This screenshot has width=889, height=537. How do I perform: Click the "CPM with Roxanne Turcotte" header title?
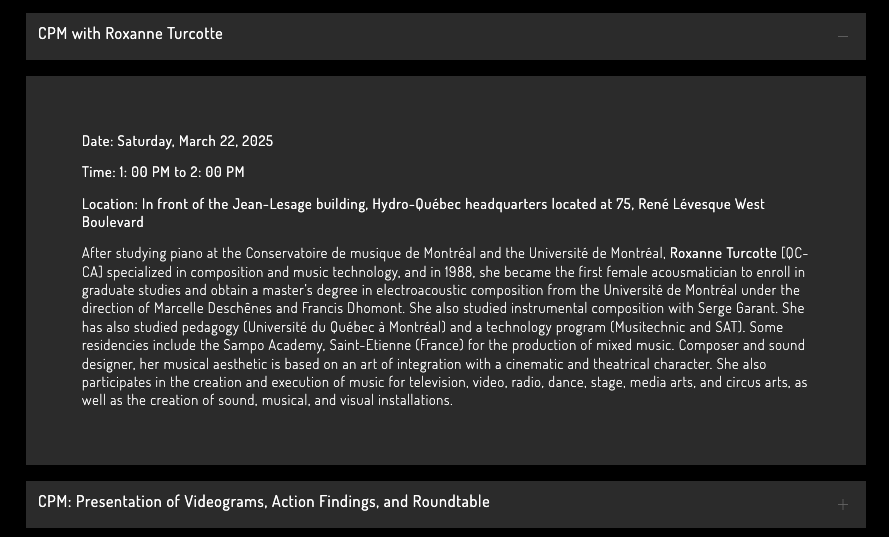[x=130, y=34]
